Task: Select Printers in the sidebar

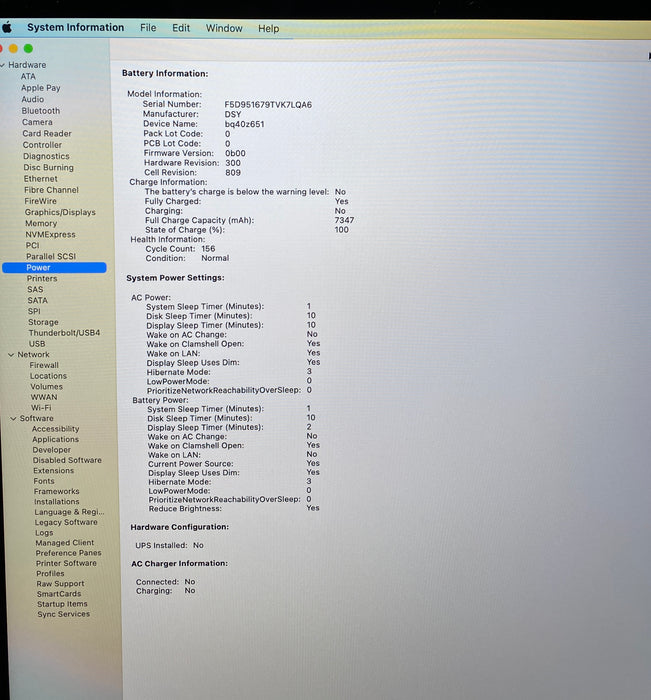Action: [42, 279]
